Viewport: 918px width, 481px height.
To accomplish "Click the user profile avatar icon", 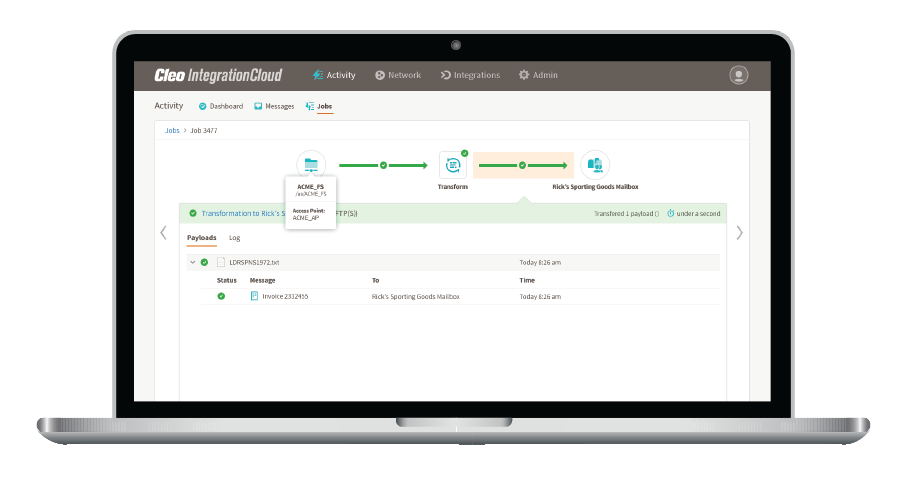I will point(739,75).
